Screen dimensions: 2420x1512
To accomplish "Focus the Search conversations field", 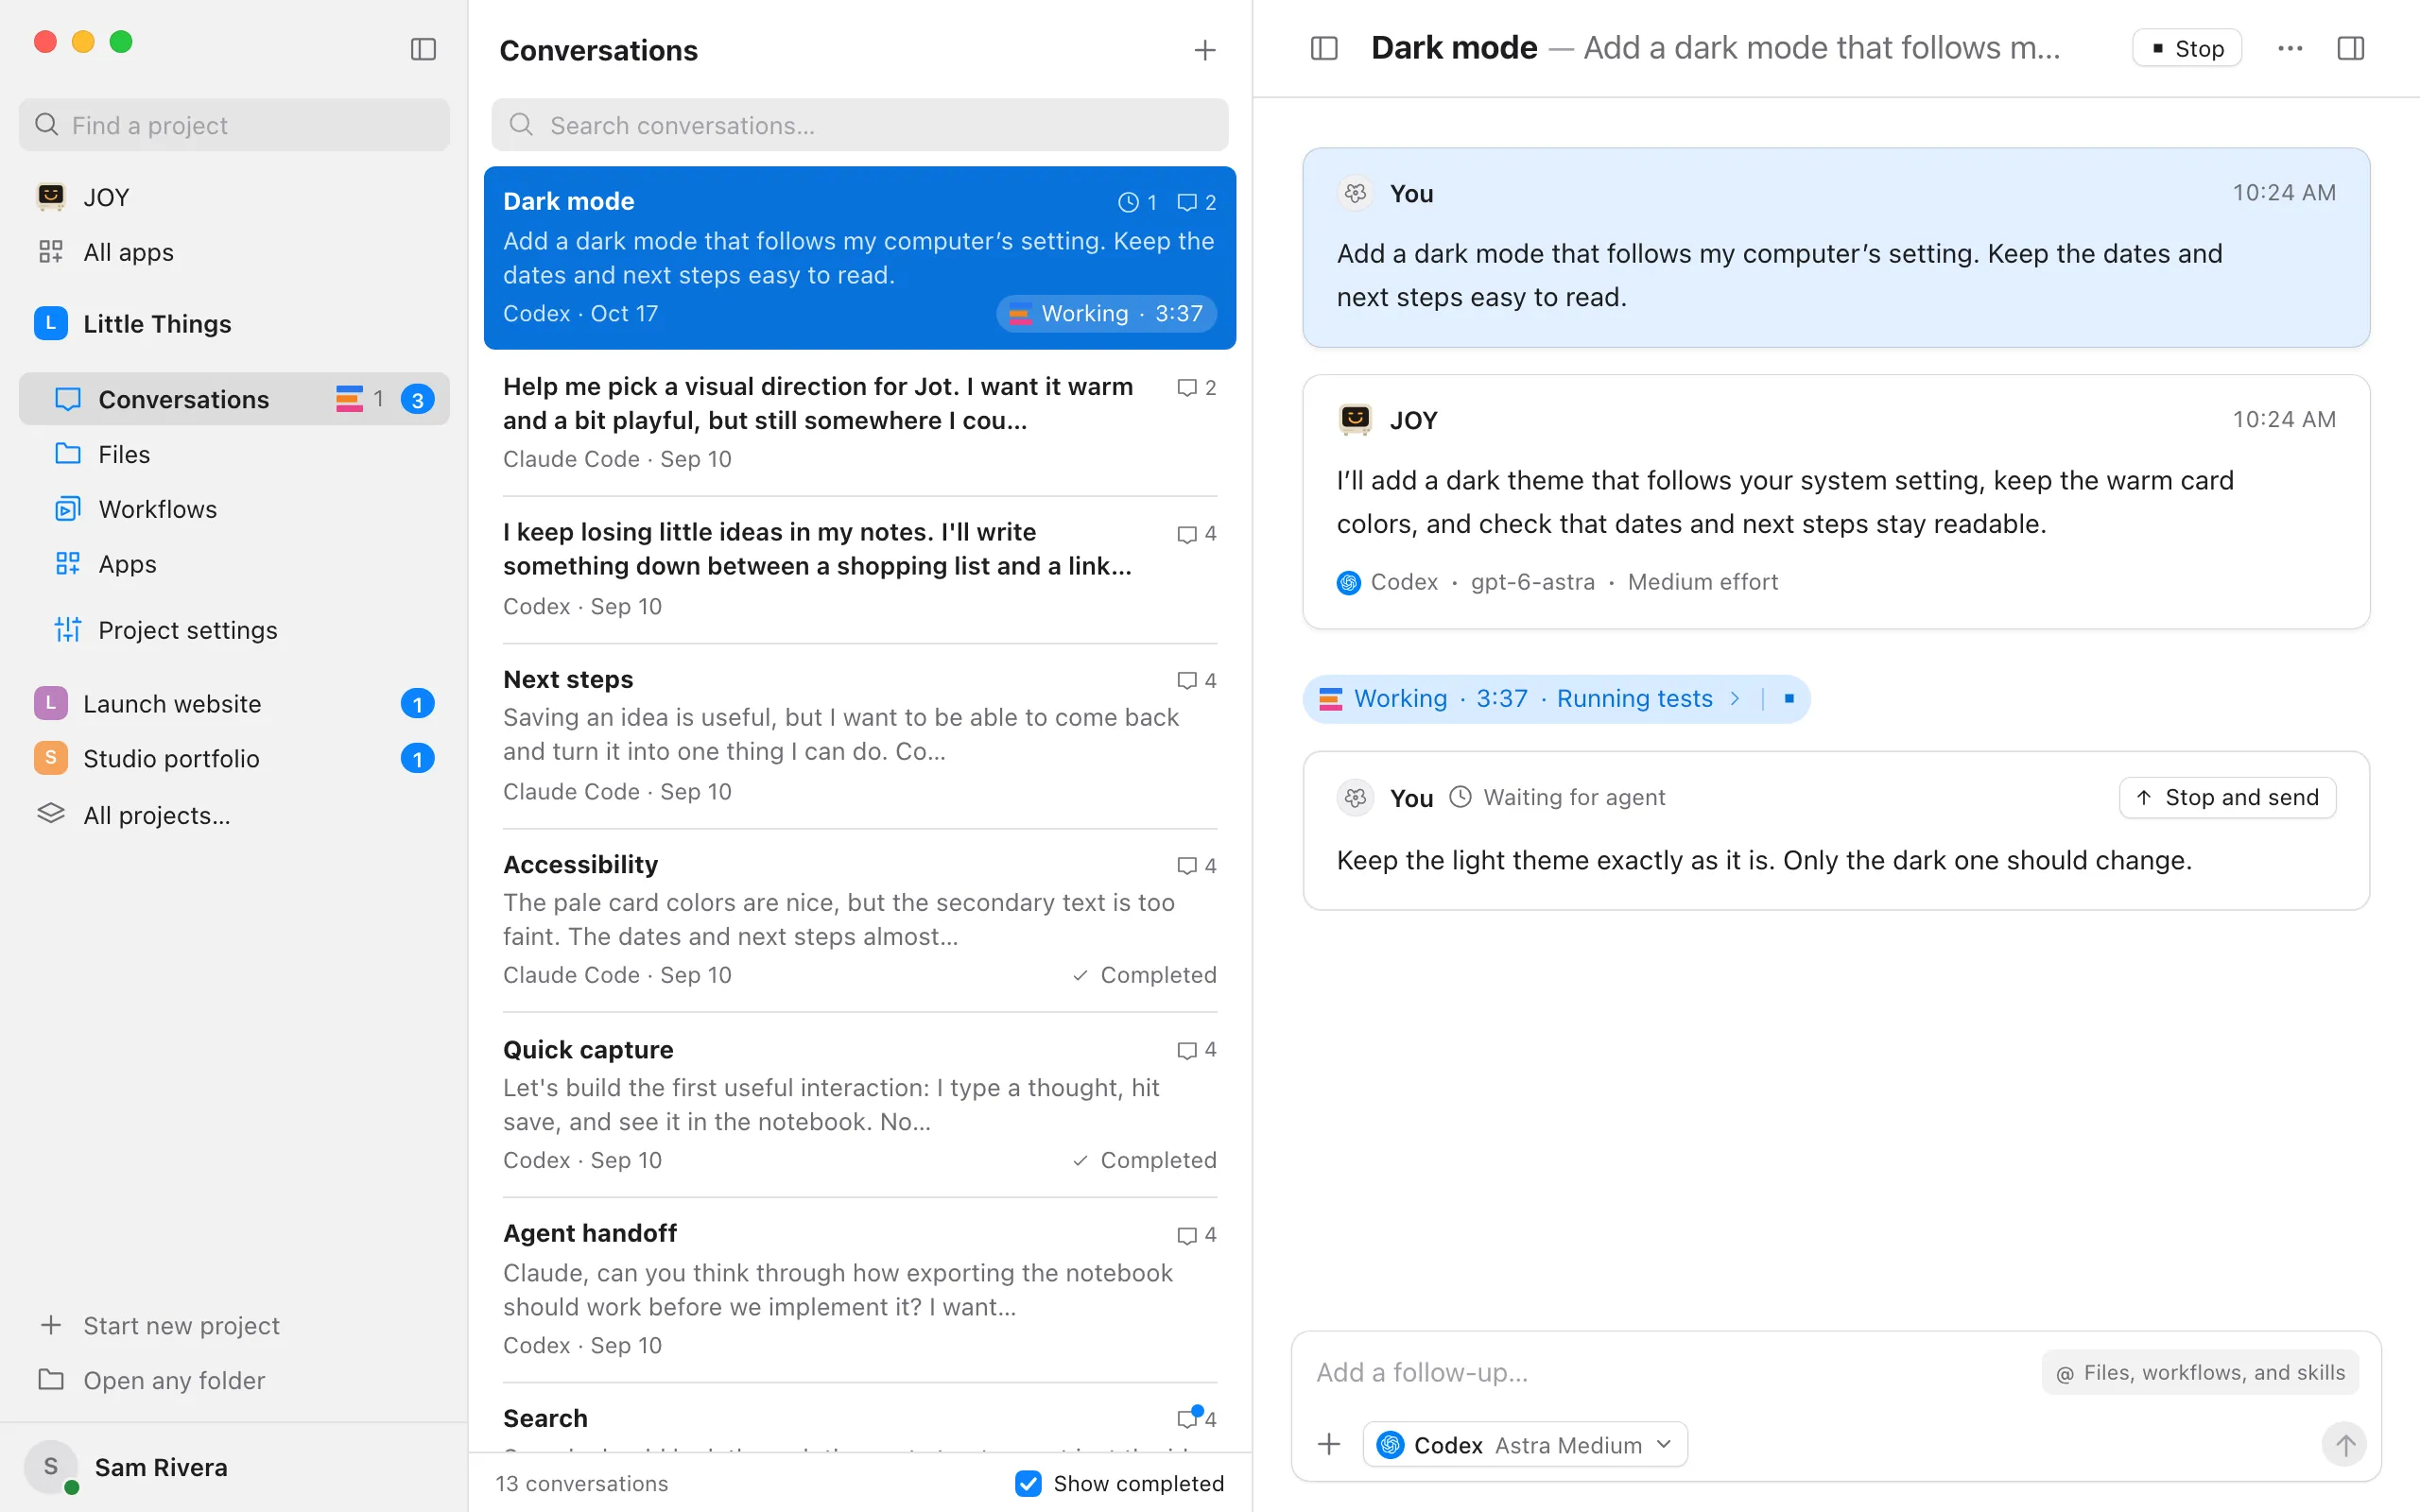I will [859, 125].
